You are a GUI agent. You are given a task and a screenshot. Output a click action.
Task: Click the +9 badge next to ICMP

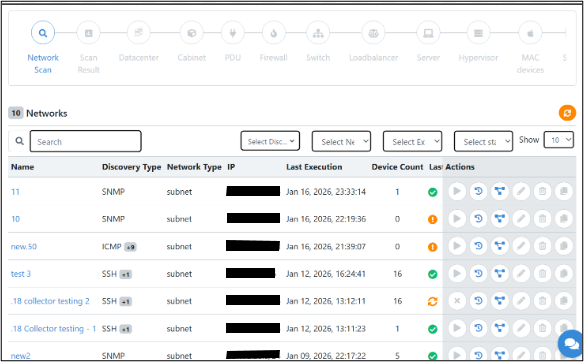point(130,247)
